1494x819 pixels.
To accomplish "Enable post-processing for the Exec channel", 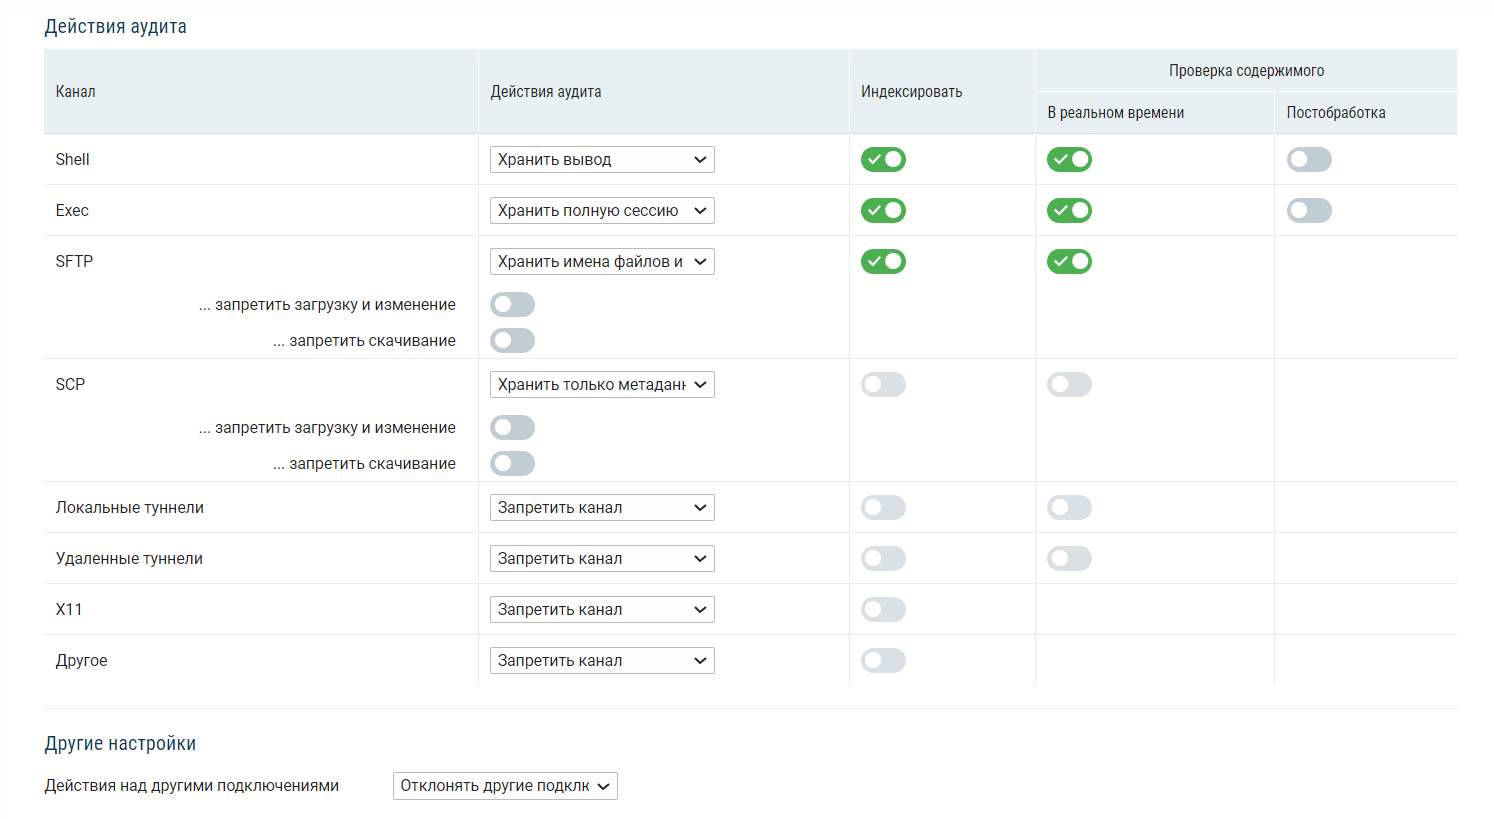I will pos(1309,211).
